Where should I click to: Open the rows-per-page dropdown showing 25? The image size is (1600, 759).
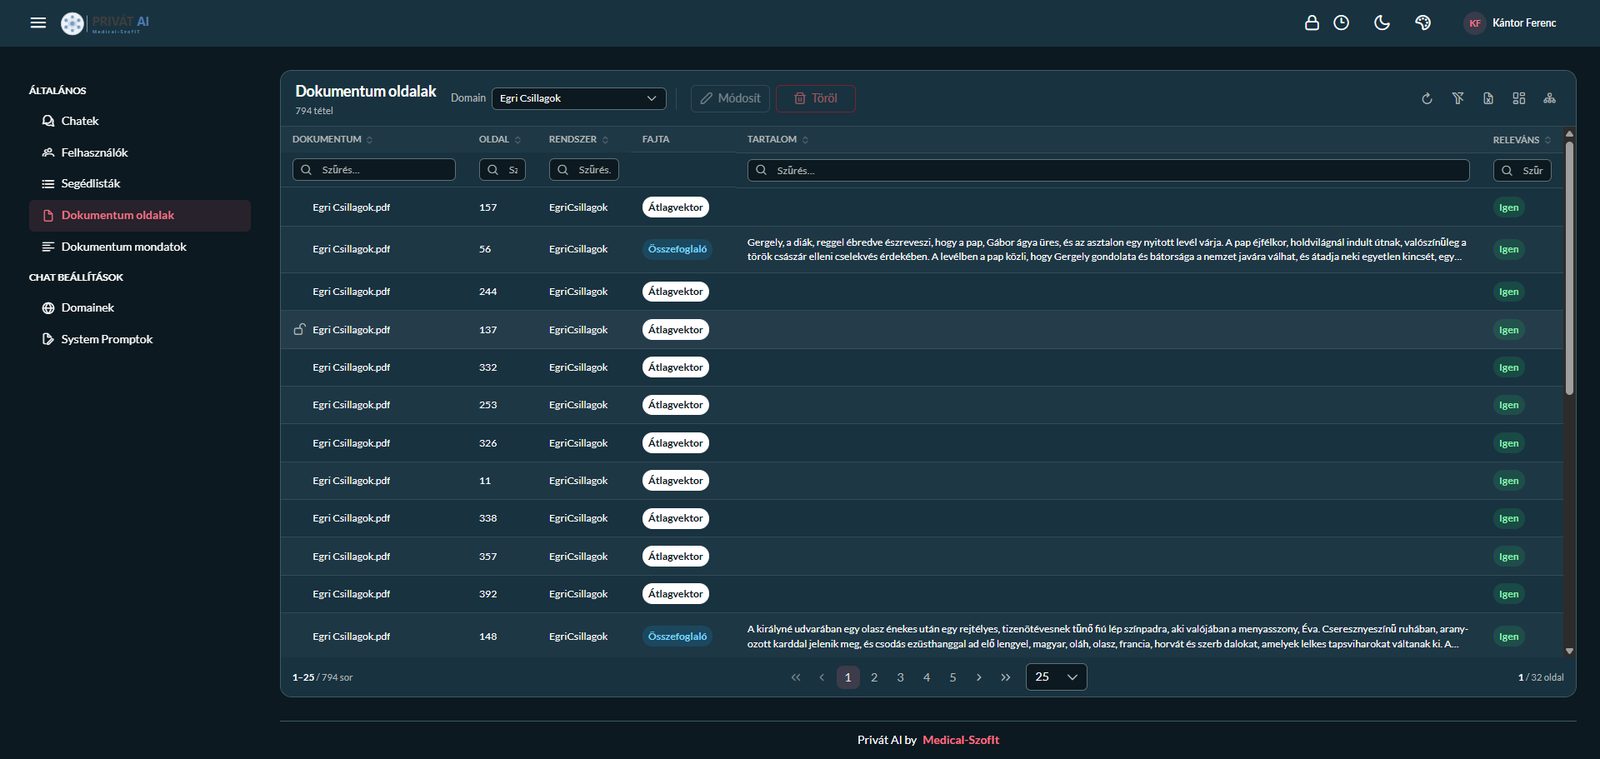[1057, 677]
